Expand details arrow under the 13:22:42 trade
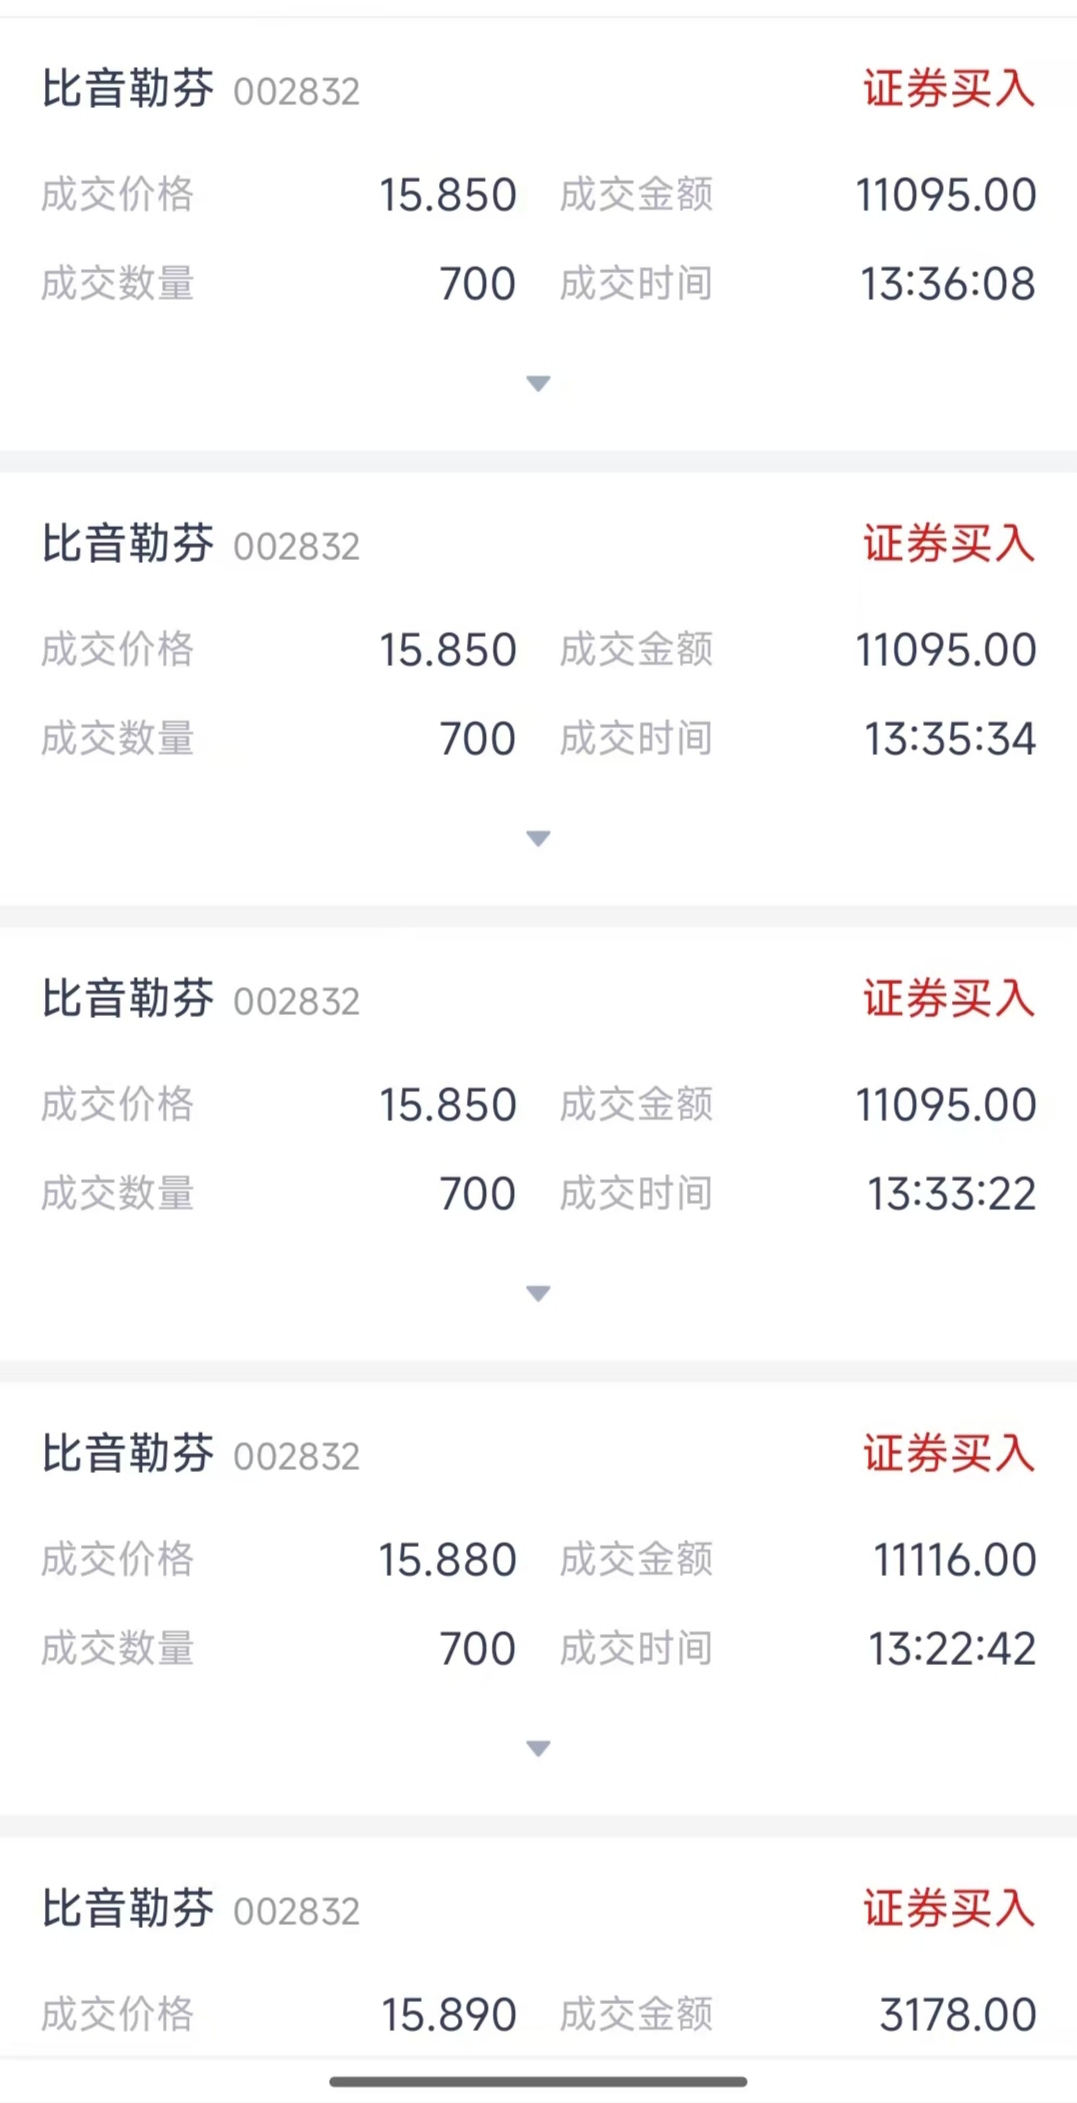This screenshot has height=2103, width=1077. pyautogui.click(x=538, y=1748)
